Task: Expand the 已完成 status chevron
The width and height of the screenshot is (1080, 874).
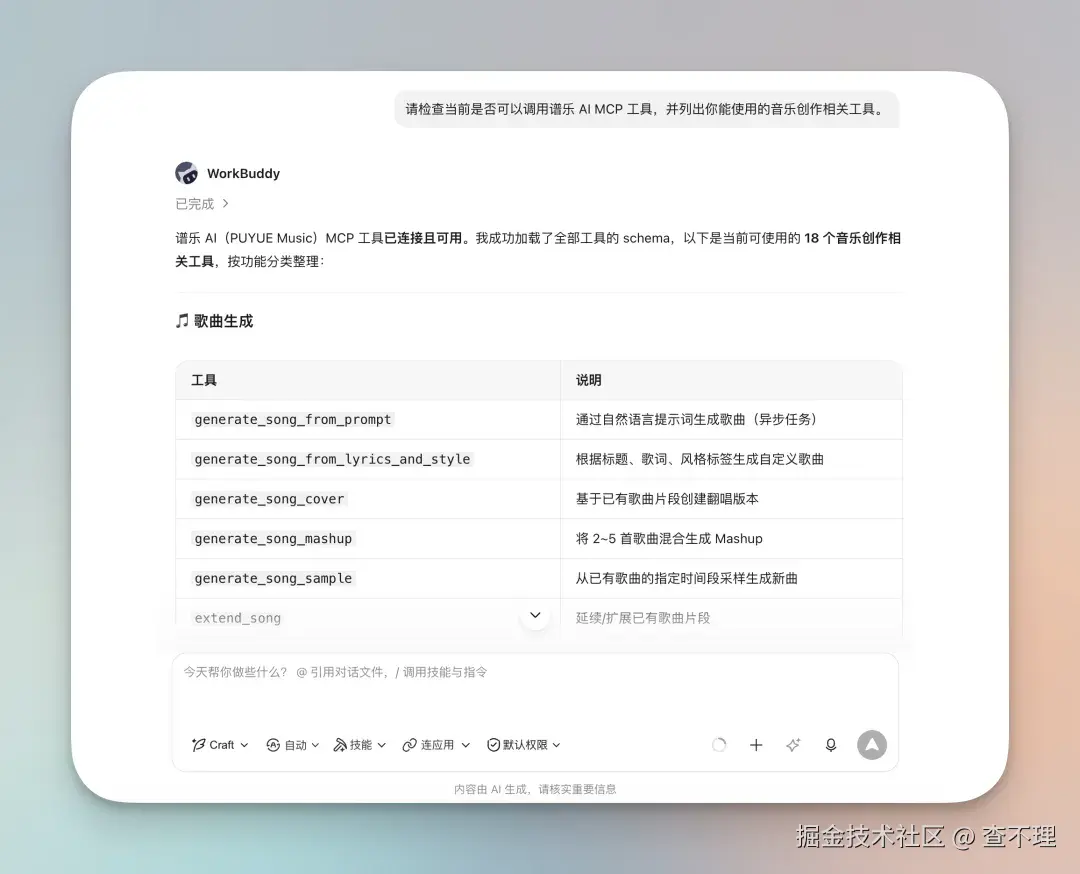Action: pos(225,204)
